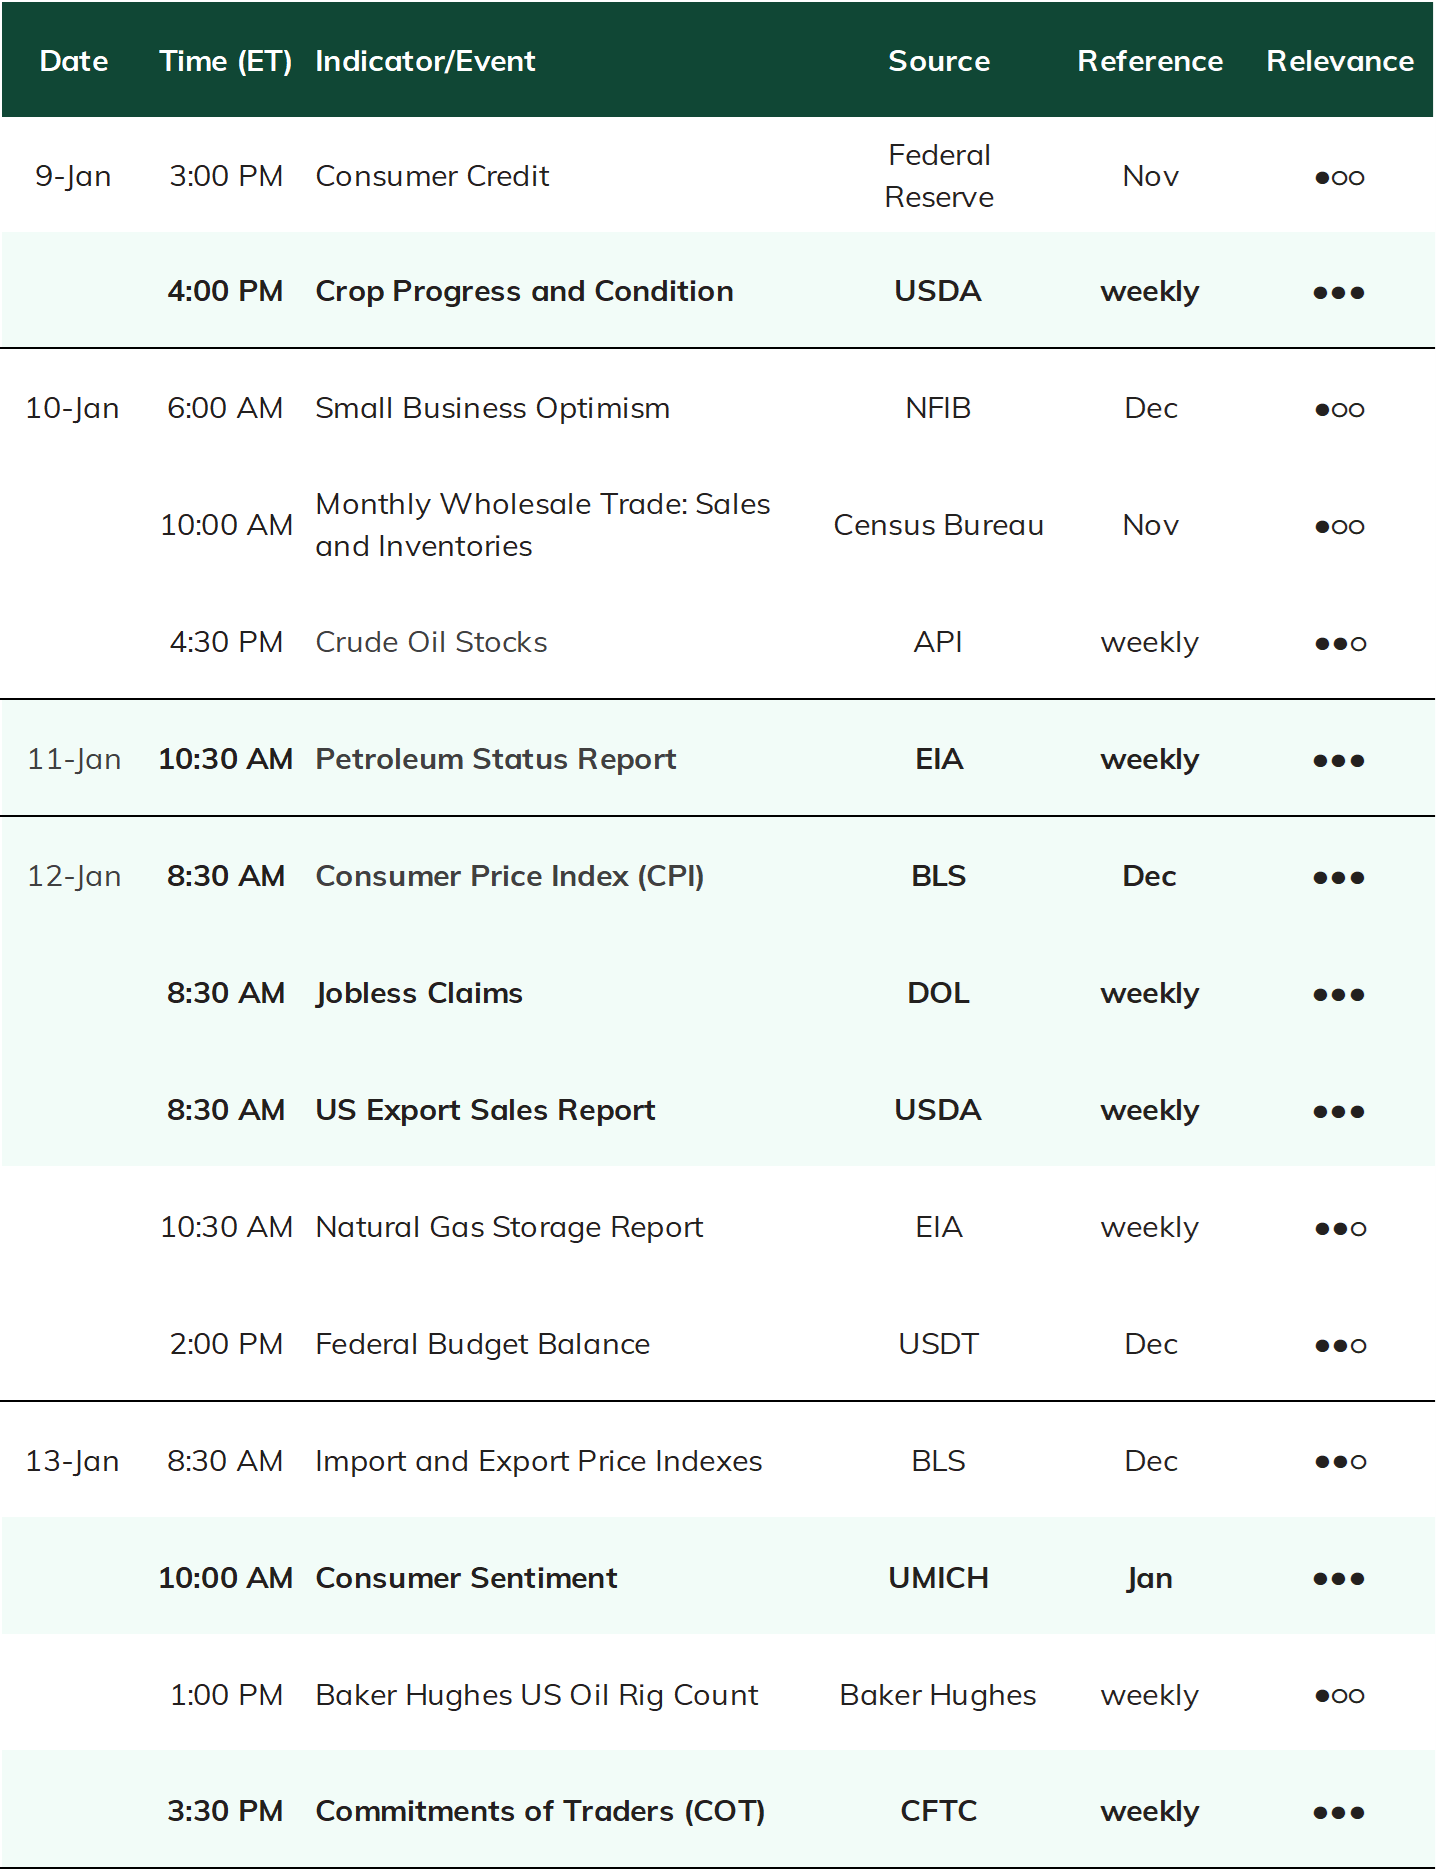Click relevance dots for Crop Progress and Condition
The width and height of the screenshot is (1436, 1870).
tap(1339, 293)
